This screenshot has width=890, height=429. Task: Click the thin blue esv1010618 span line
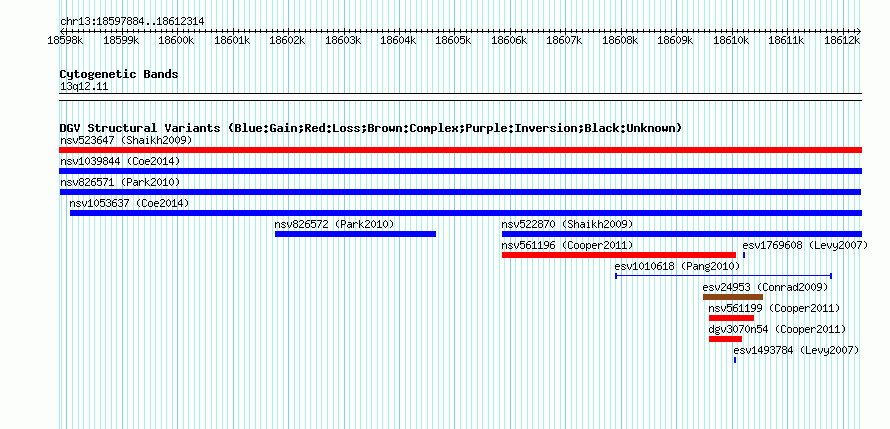point(724,276)
